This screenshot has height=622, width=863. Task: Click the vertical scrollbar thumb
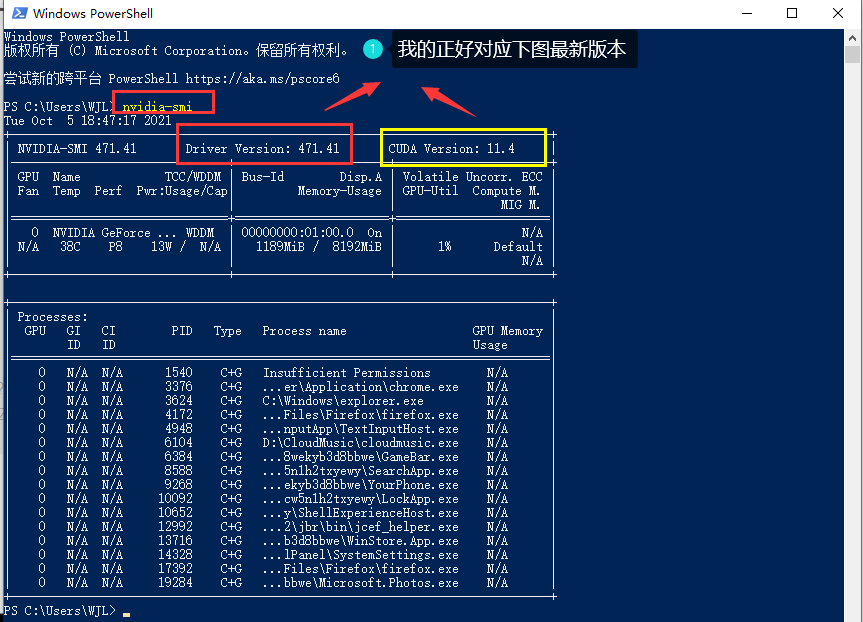coord(853,54)
